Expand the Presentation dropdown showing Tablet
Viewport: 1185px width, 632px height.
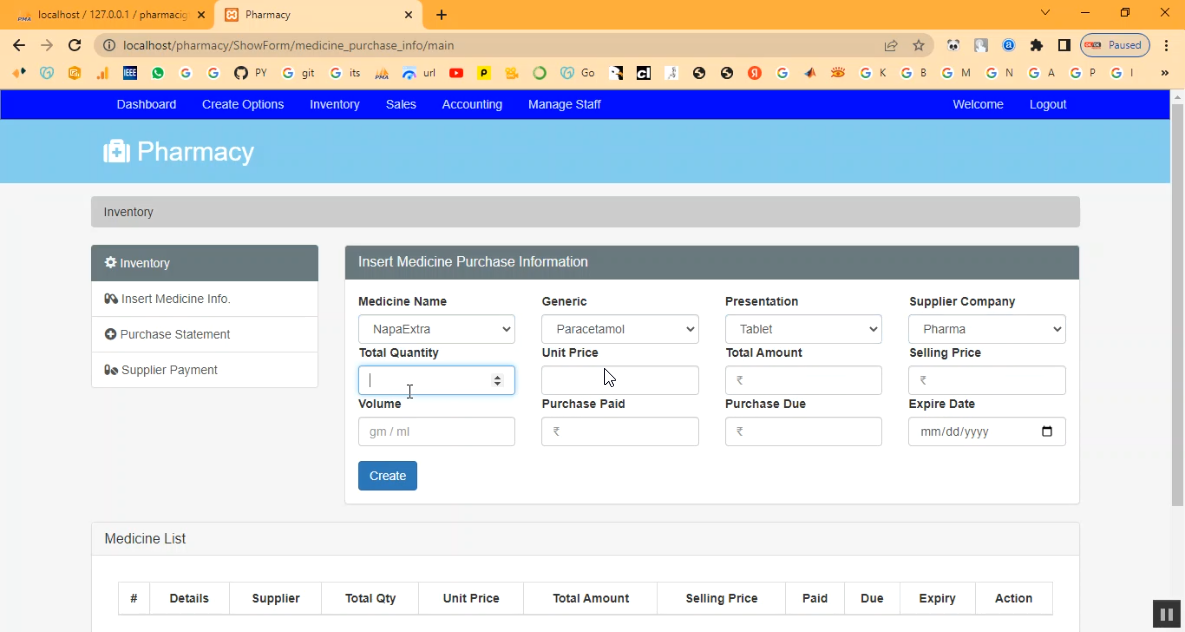tap(803, 329)
